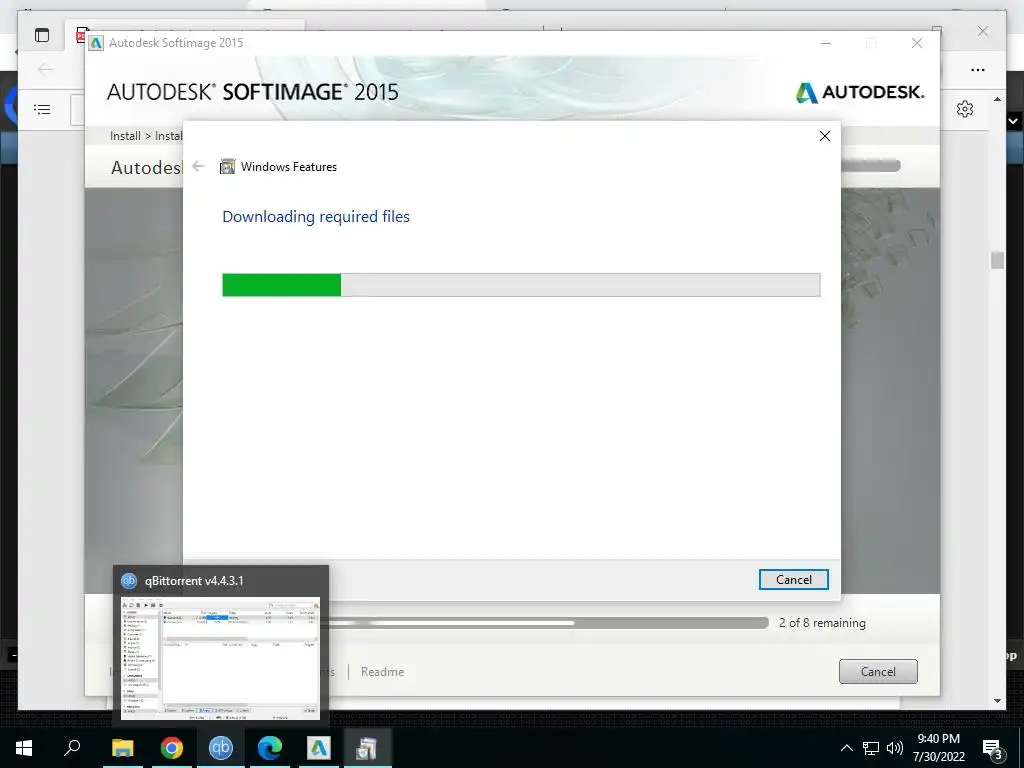This screenshot has height=768, width=1024.
Task: Select the qBittorrent window preview thumbnail
Action: [x=221, y=658]
